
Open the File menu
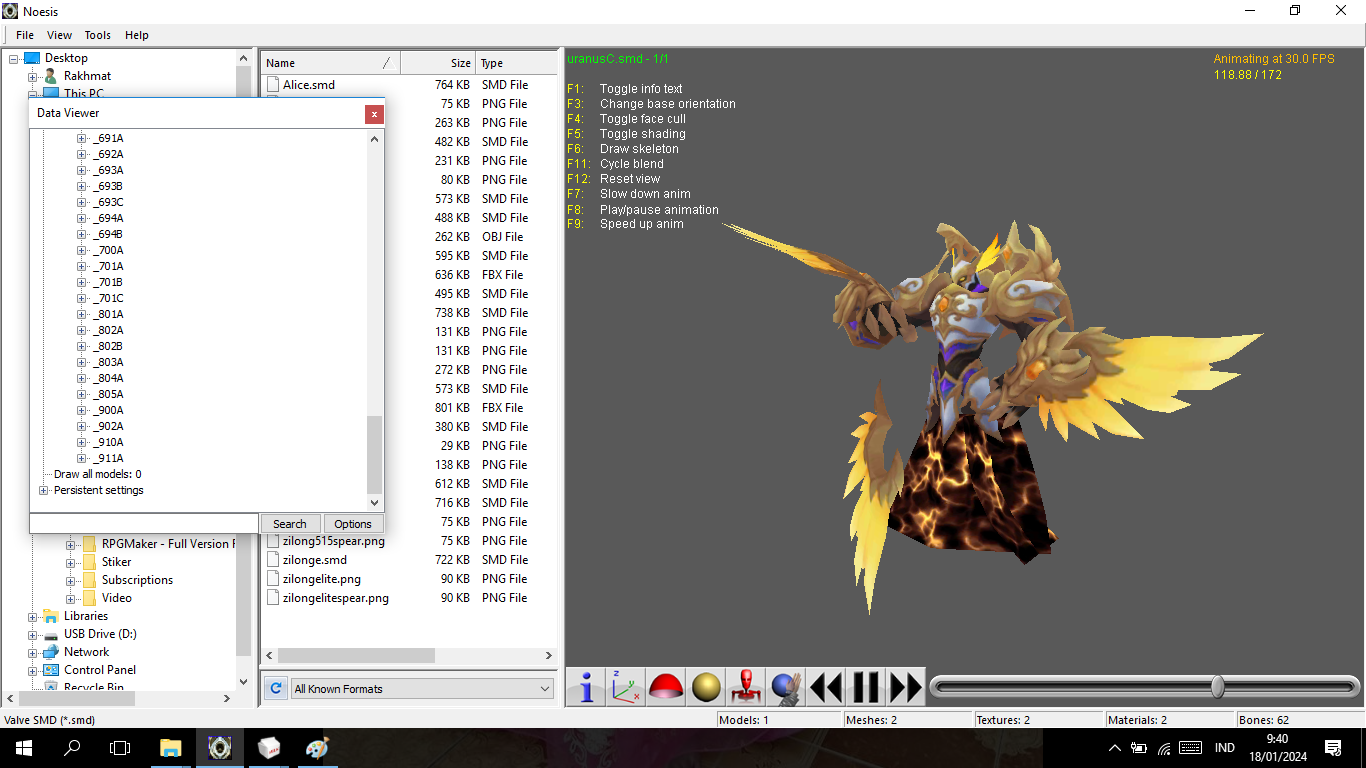(x=25, y=35)
